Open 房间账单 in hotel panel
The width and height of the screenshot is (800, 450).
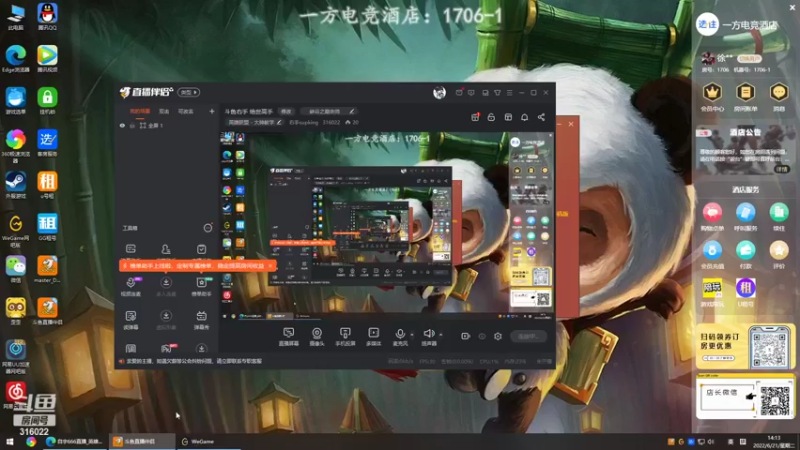(745, 97)
